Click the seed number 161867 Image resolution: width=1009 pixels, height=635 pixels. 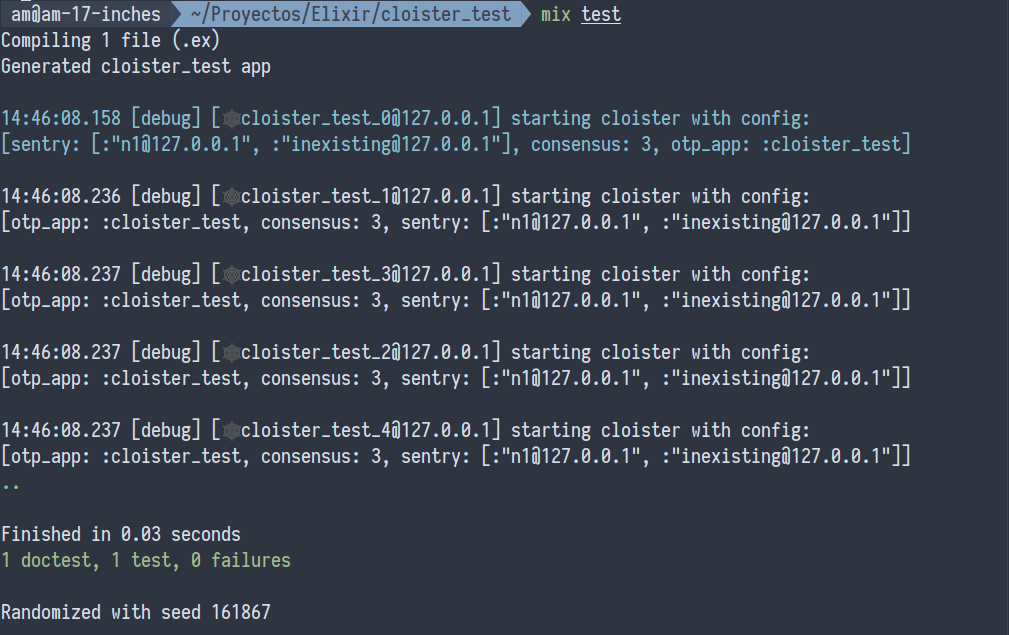tap(241, 612)
